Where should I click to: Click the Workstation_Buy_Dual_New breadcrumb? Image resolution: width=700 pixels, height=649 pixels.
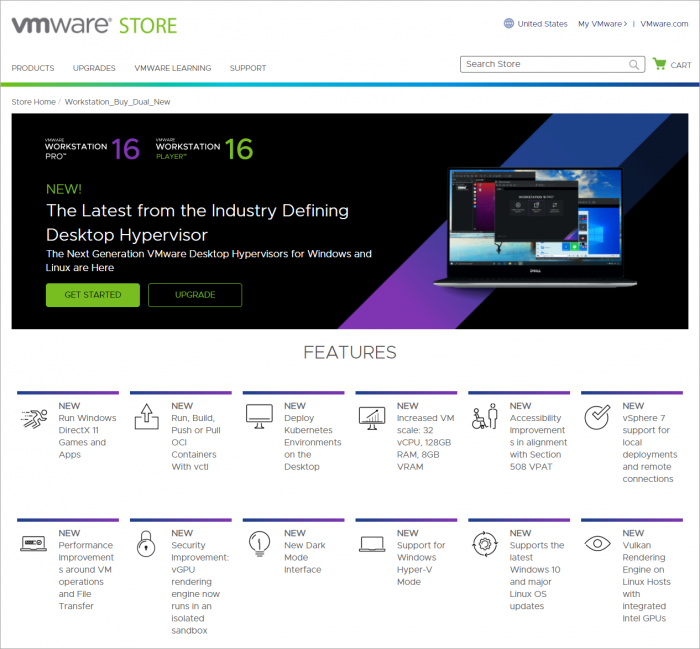[x=117, y=102]
